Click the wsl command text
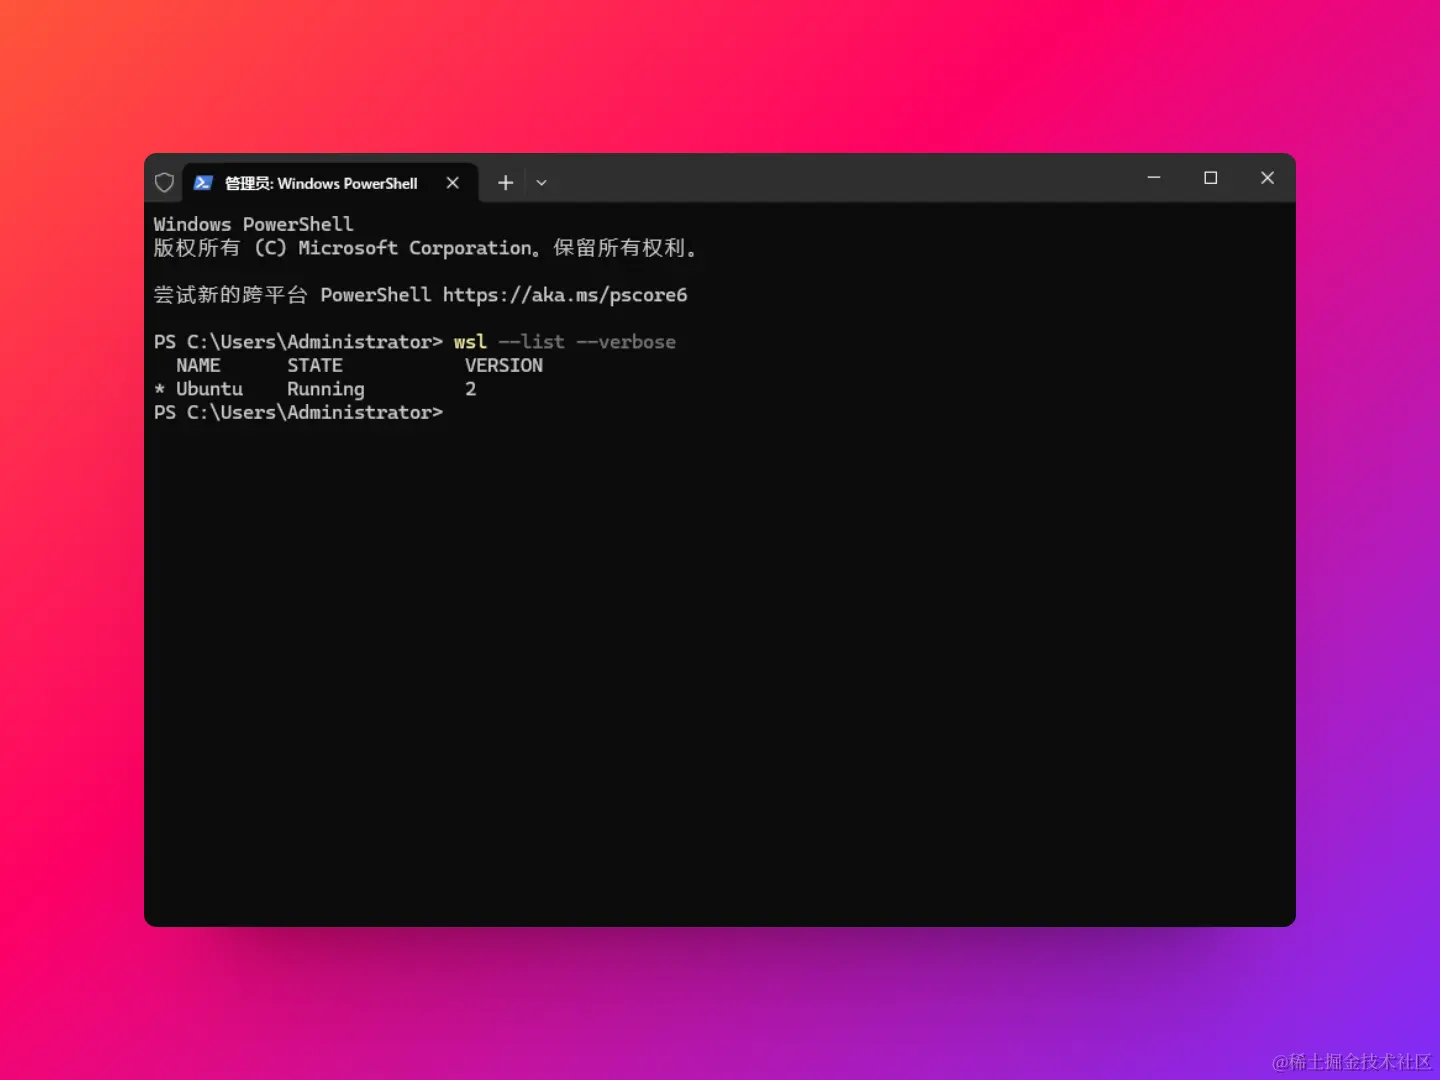 [470, 342]
